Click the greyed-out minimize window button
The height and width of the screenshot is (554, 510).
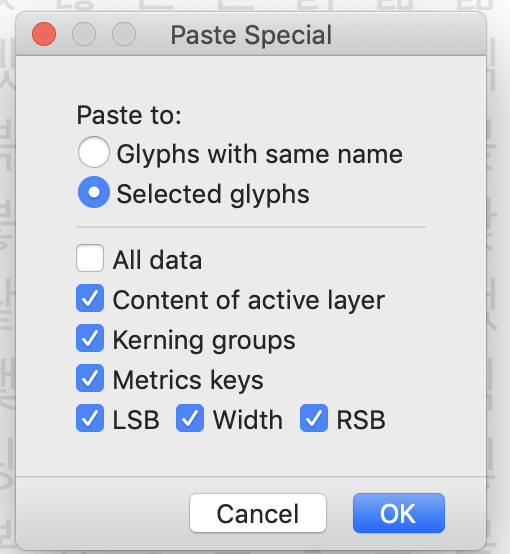click(84, 34)
